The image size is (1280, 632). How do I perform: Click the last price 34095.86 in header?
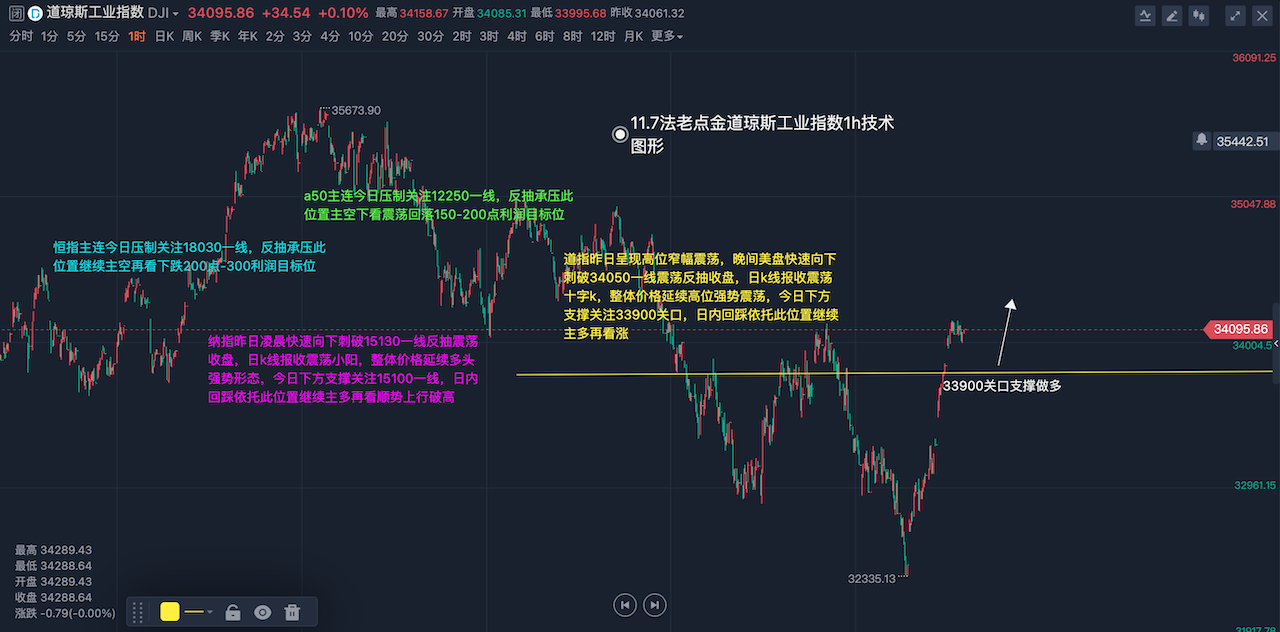(x=221, y=13)
